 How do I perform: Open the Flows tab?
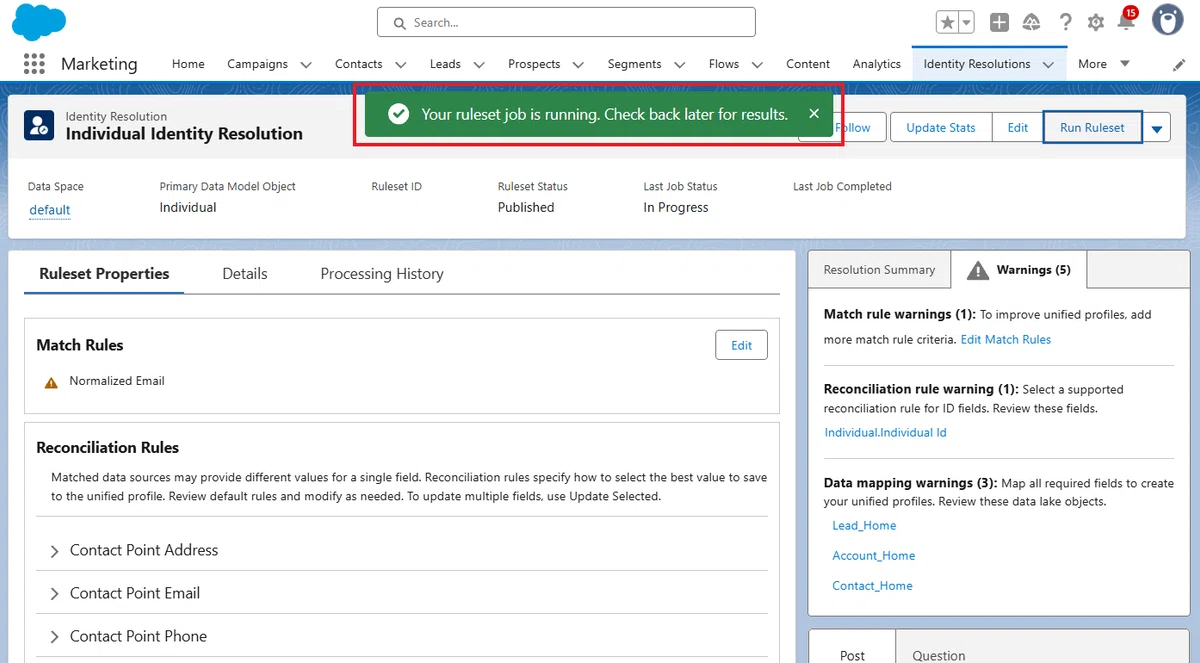724,64
